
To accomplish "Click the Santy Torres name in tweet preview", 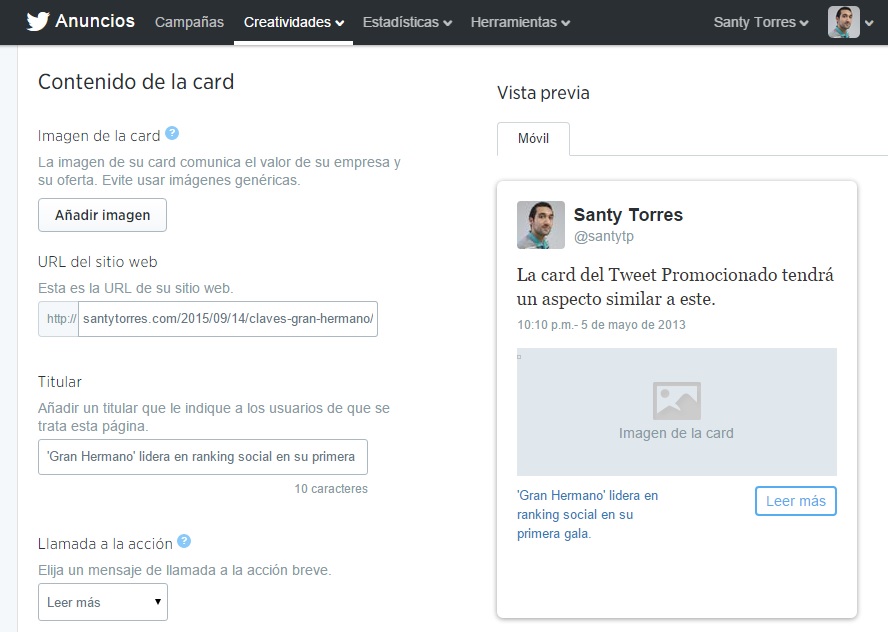I will (x=628, y=215).
